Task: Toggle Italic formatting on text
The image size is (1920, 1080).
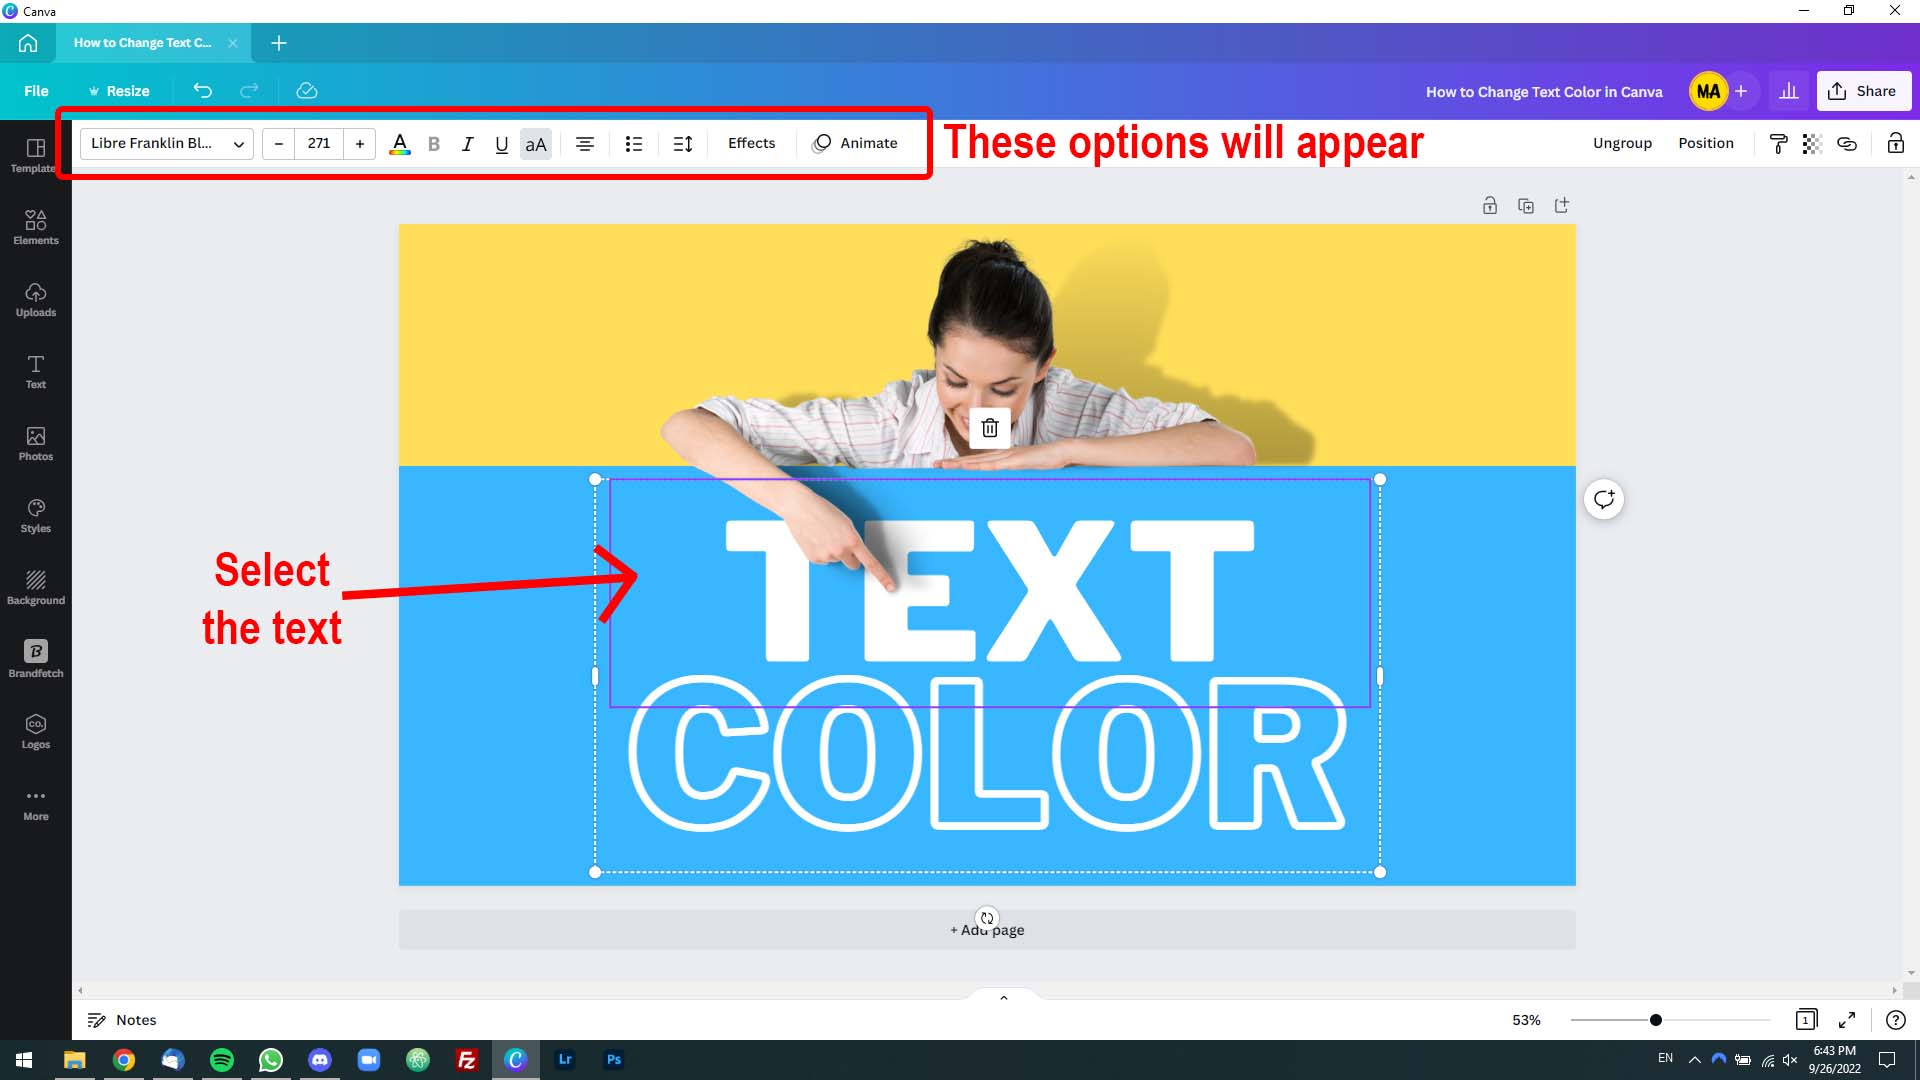Action: pos(465,142)
